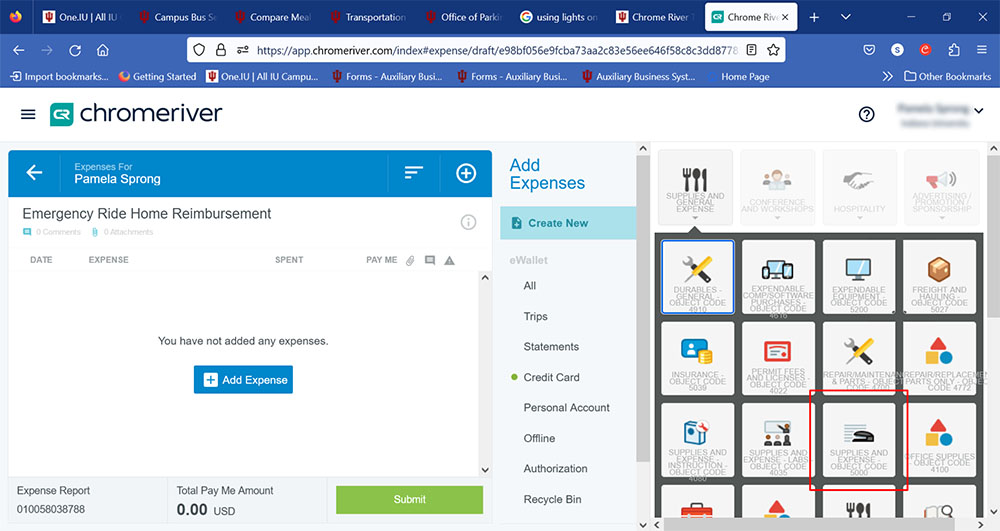This screenshot has height=531, width=1000.
Task: Open Personal Account in eWallet list
Action: tap(566, 407)
